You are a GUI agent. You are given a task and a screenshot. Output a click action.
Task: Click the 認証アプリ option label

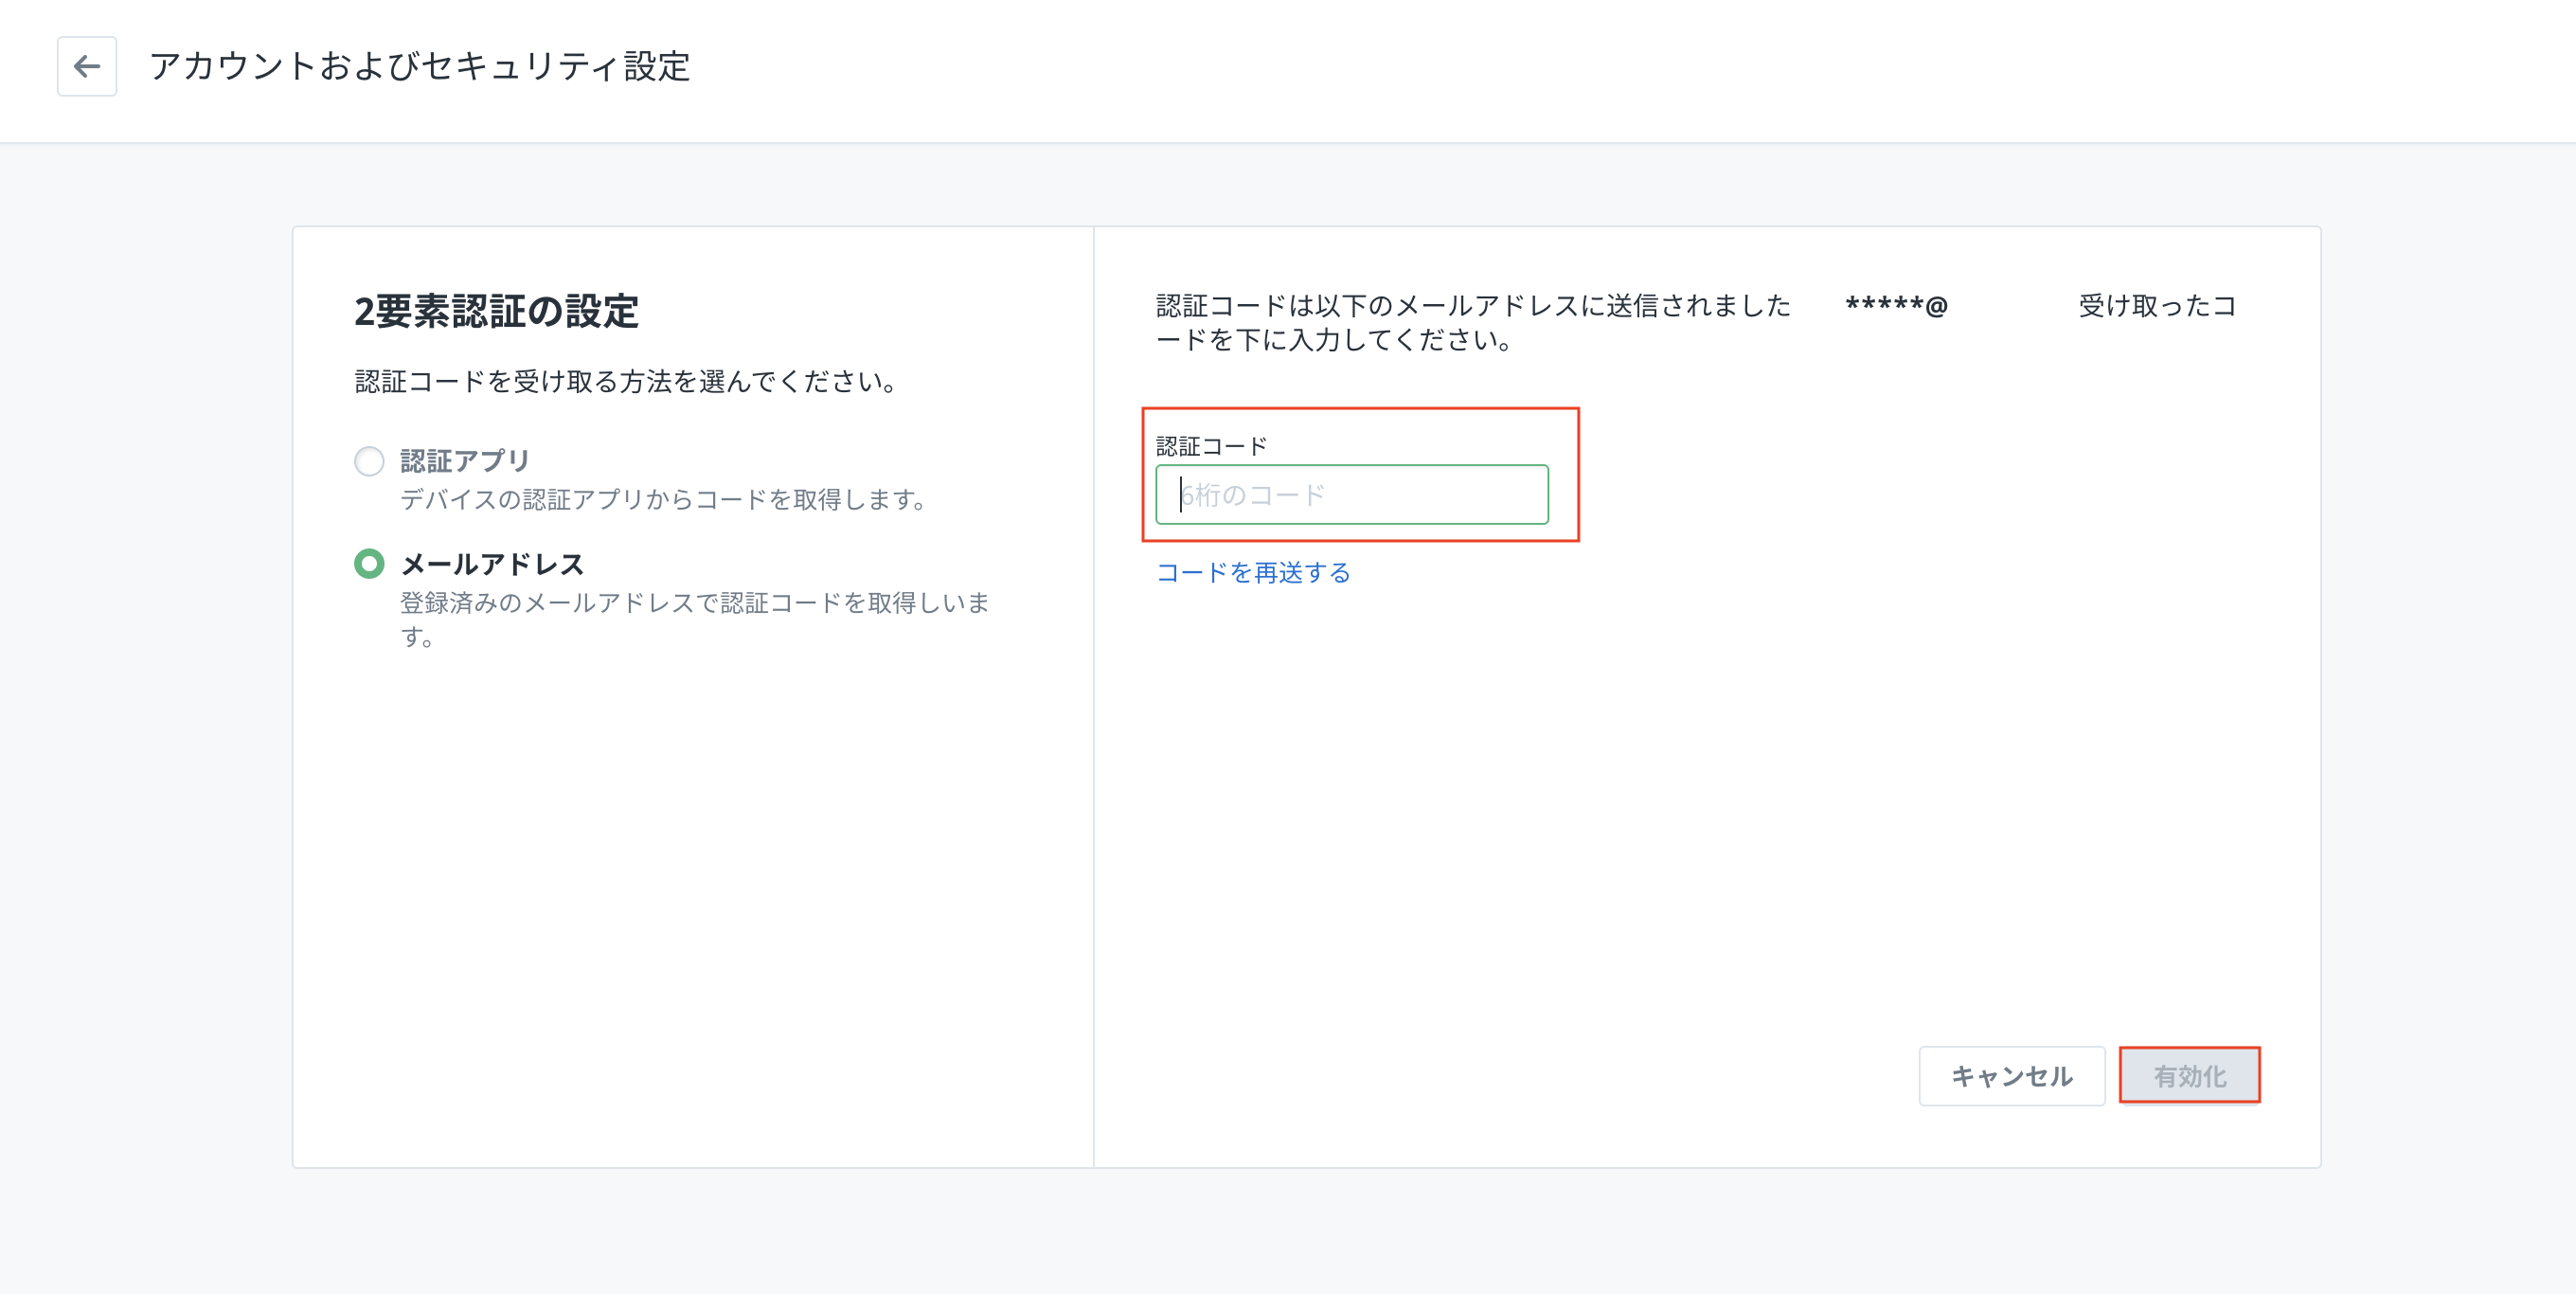point(465,461)
